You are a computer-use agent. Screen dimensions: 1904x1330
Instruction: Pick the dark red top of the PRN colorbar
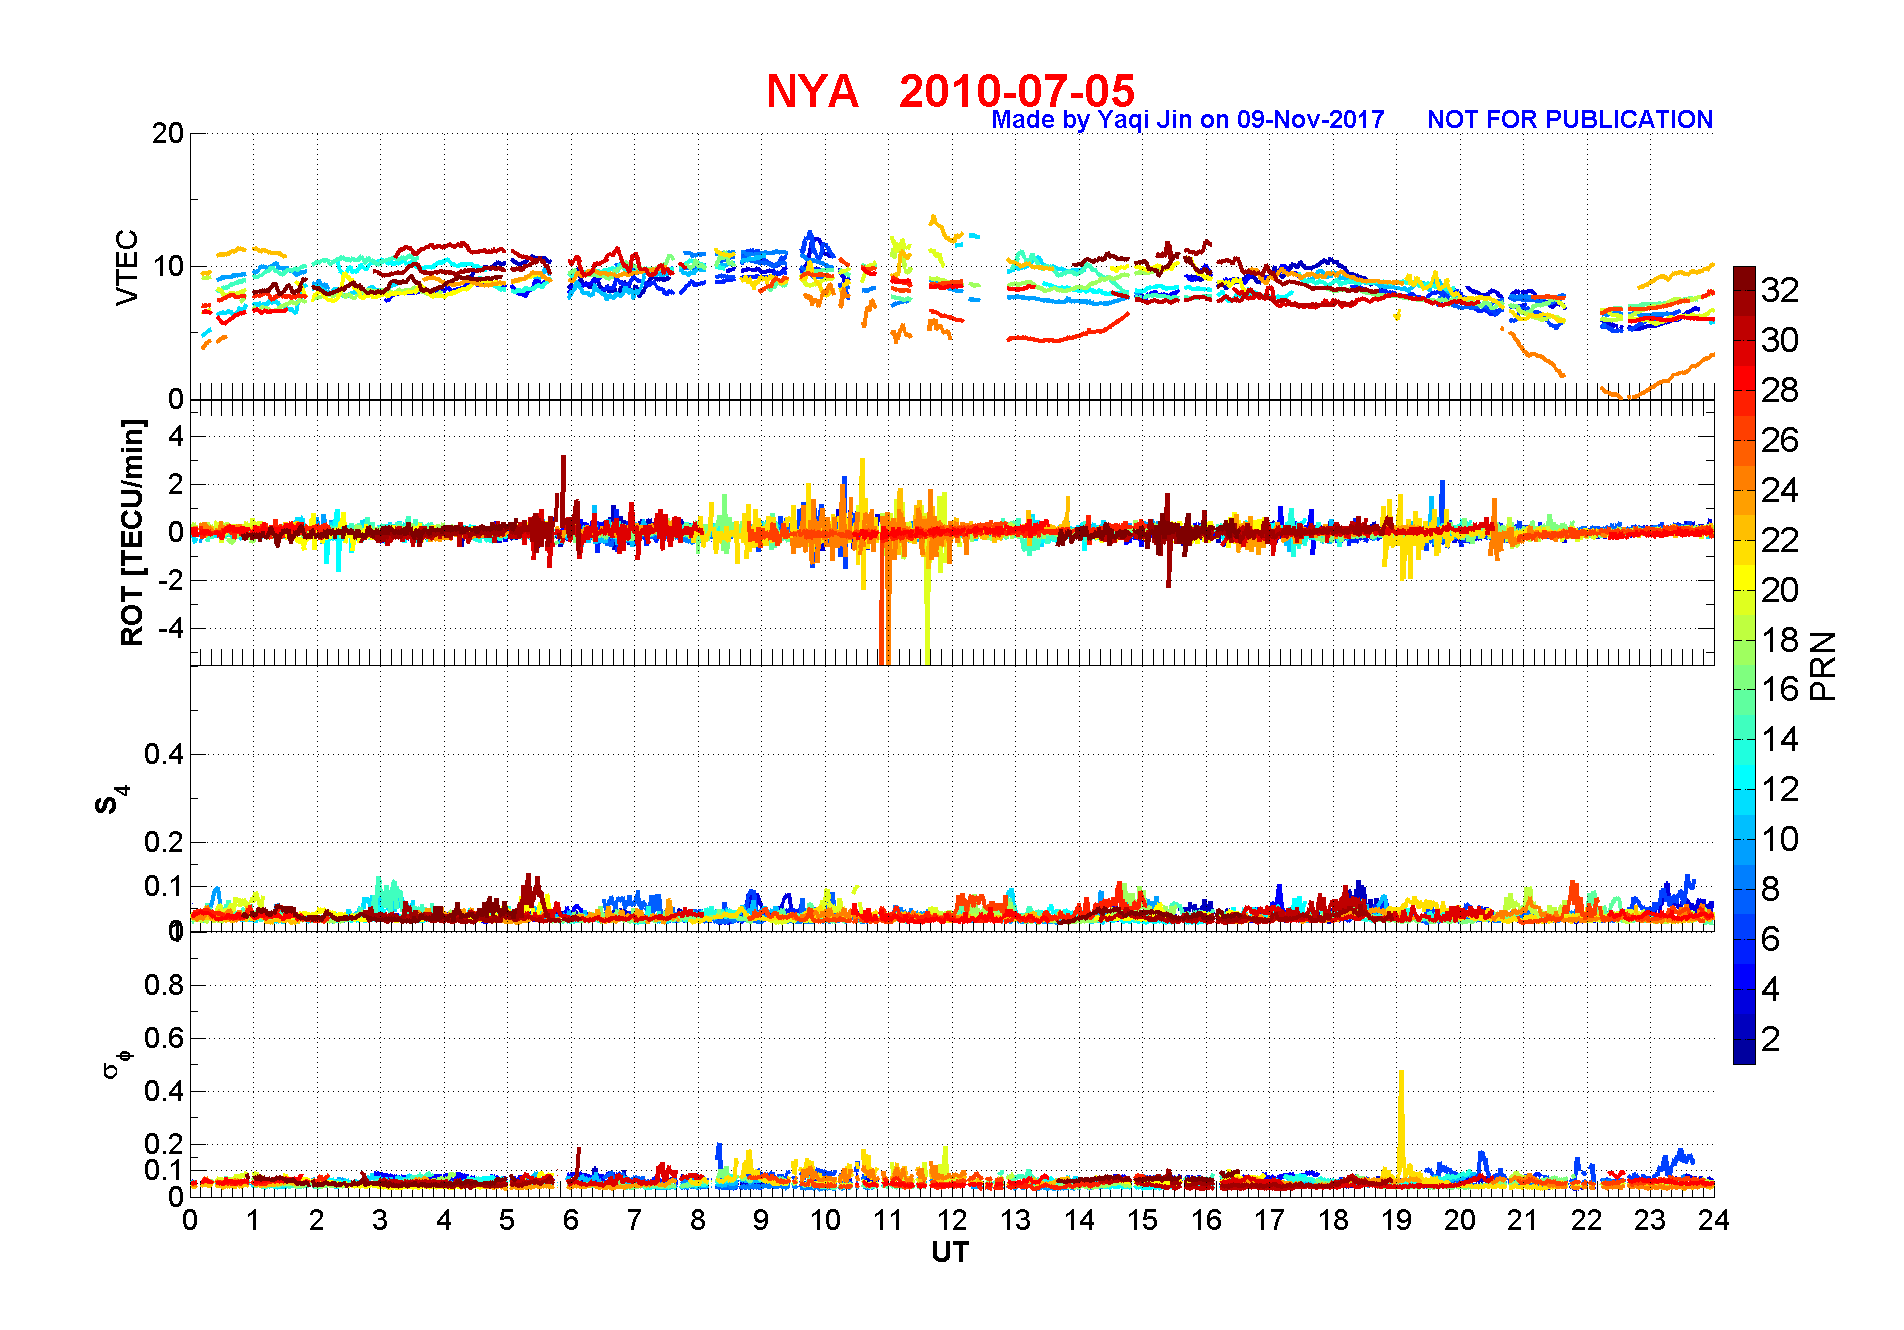[x=1744, y=278]
